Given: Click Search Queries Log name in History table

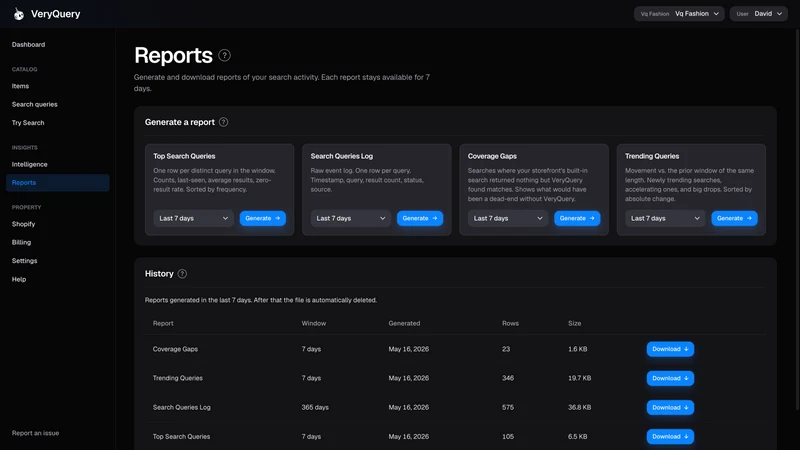Looking at the screenshot, I should pyautogui.click(x=182, y=407).
